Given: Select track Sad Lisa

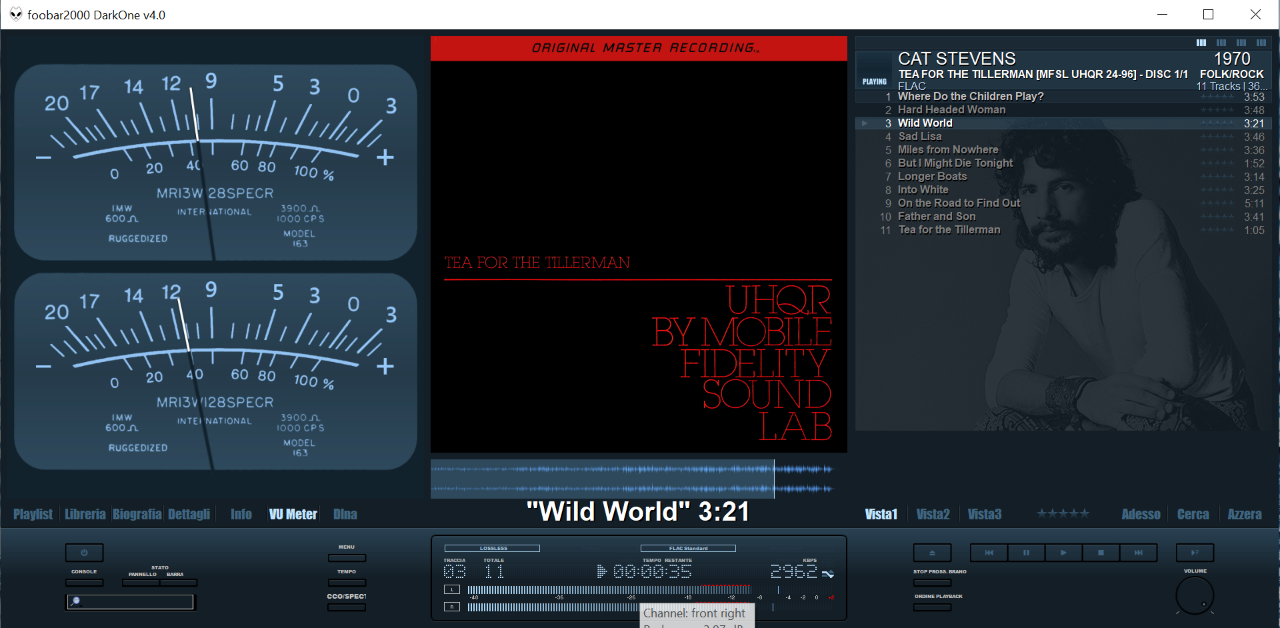Looking at the screenshot, I should 1062,136.
